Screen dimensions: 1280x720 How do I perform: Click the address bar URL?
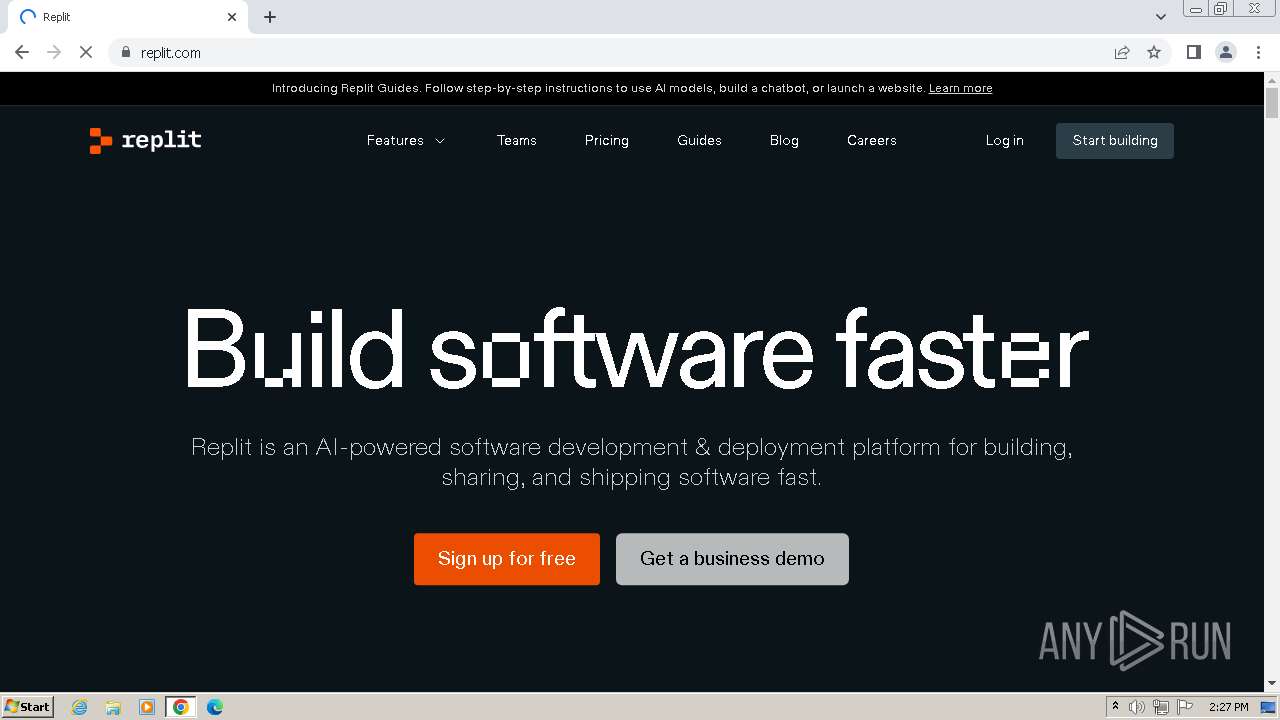(171, 52)
